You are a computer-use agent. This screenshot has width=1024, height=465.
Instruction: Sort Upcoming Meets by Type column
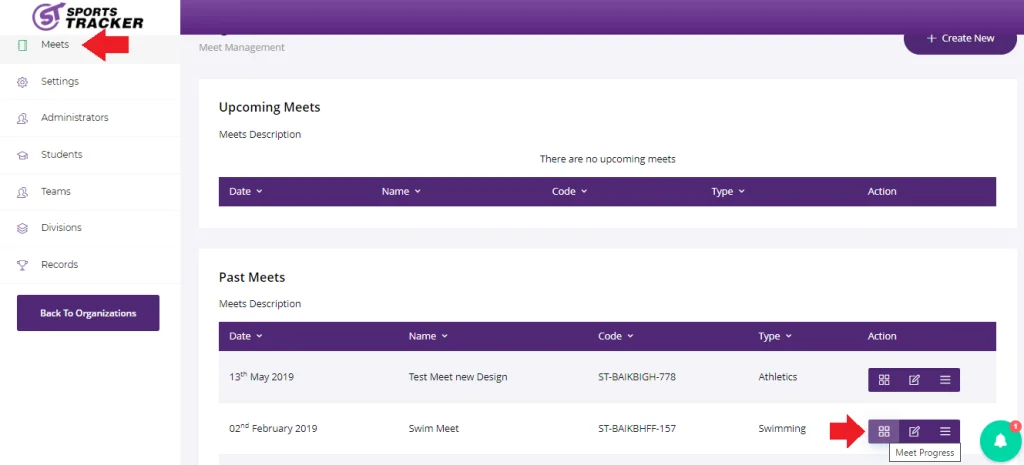pyautogui.click(x=728, y=191)
